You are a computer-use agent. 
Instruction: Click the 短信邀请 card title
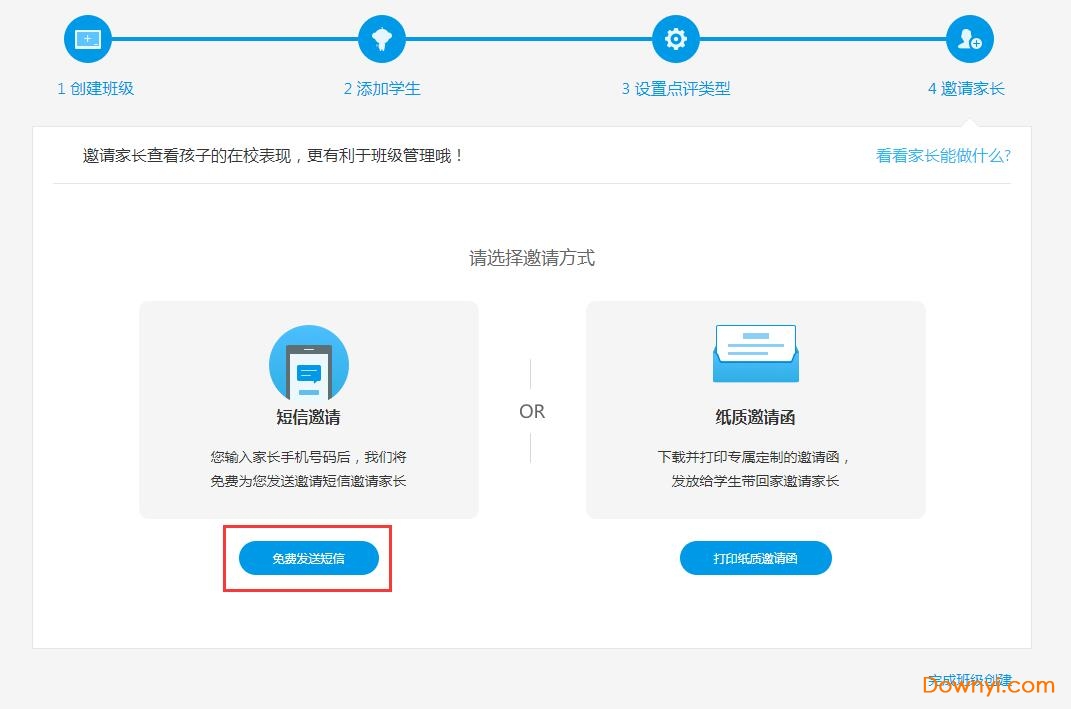click(x=309, y=417)
